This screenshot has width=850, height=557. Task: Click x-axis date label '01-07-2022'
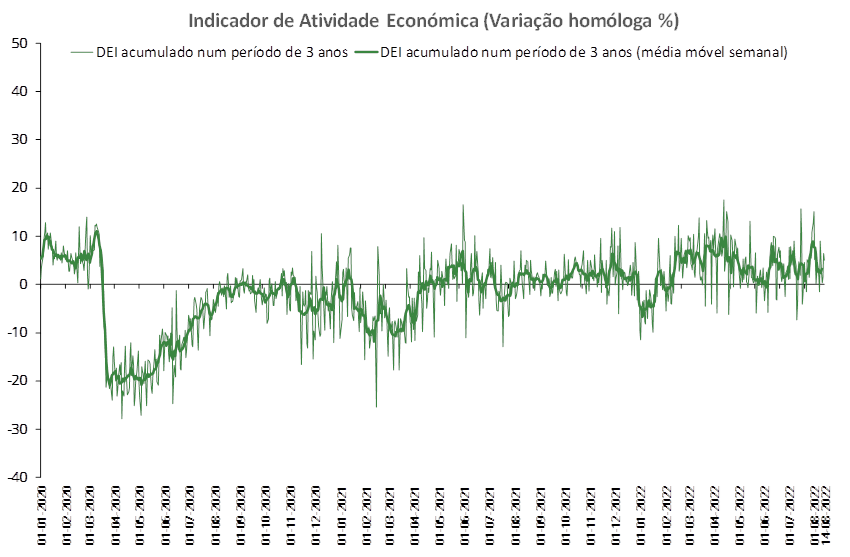click(789, 515)
